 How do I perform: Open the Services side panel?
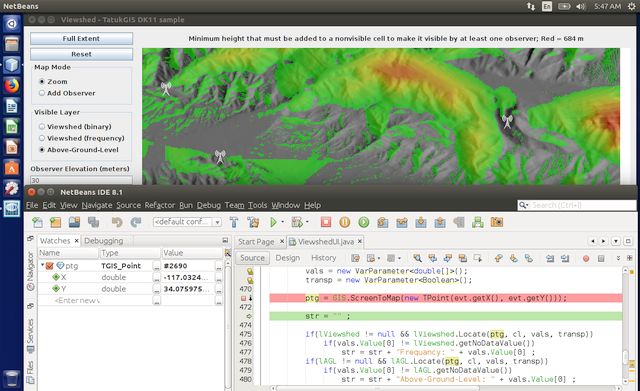pos(31,336)
